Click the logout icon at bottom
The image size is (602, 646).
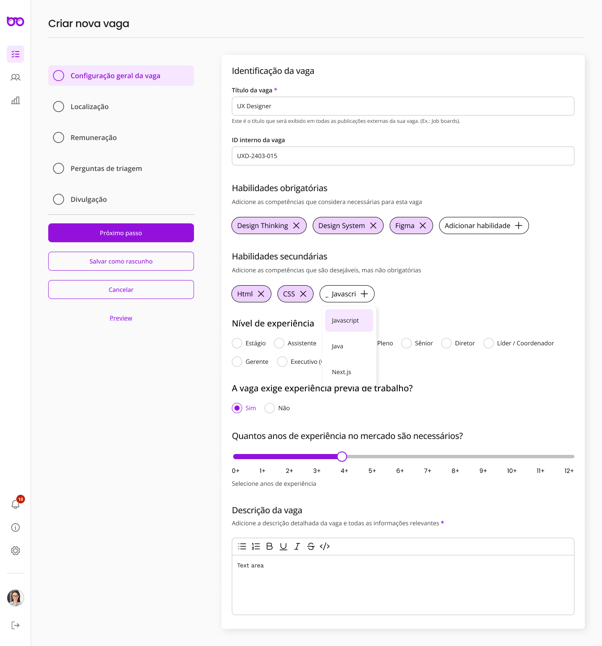coord(15,625)
